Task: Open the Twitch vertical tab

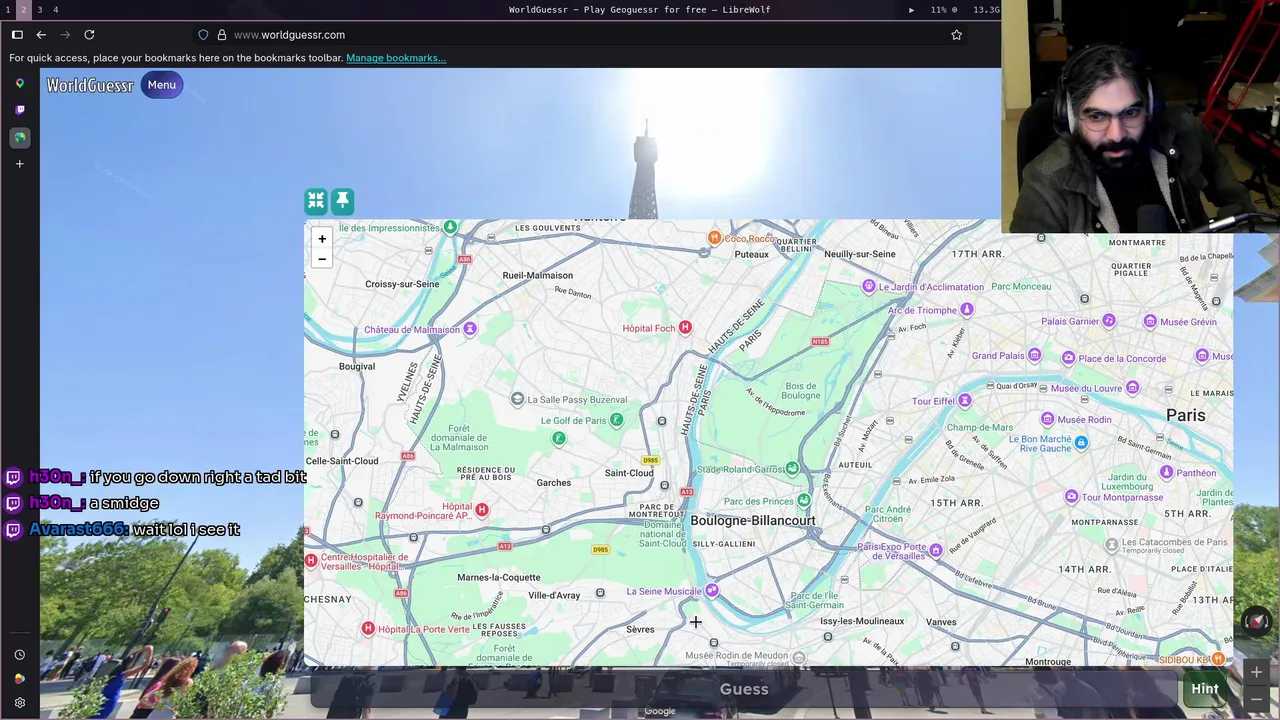Action: coord(19,110)
